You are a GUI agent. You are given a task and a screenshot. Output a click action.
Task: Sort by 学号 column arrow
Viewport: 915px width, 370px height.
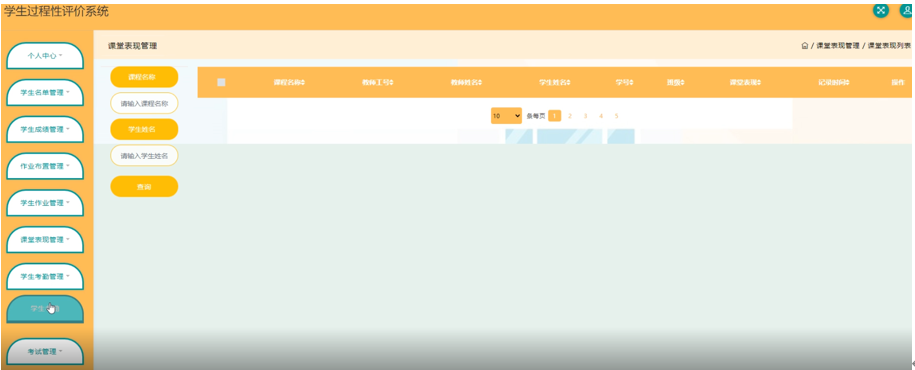click(x=631, y=82)
